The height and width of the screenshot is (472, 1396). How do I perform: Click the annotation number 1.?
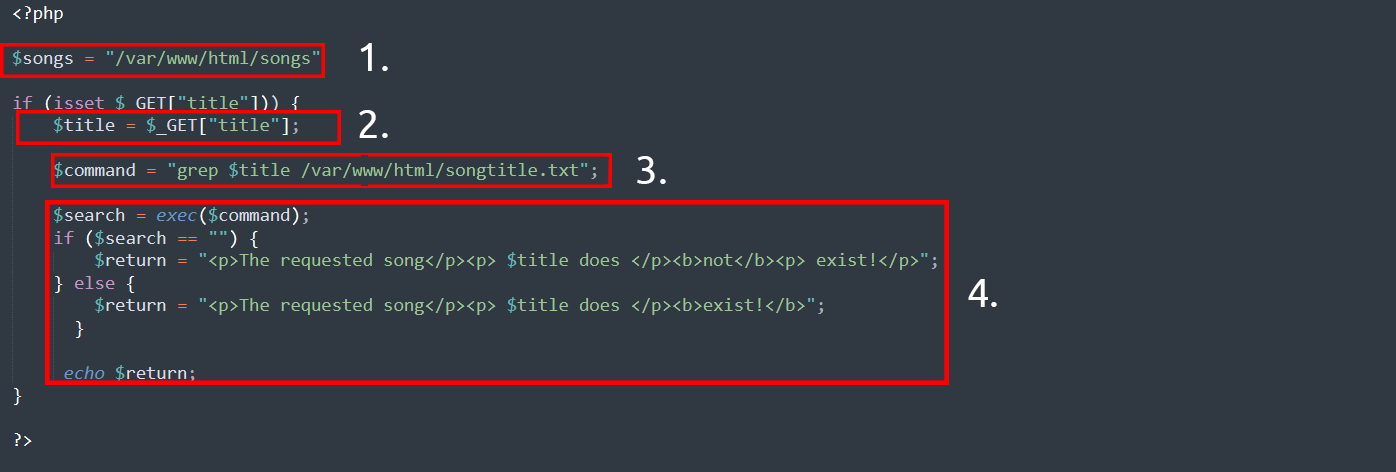tap(373, 59)
